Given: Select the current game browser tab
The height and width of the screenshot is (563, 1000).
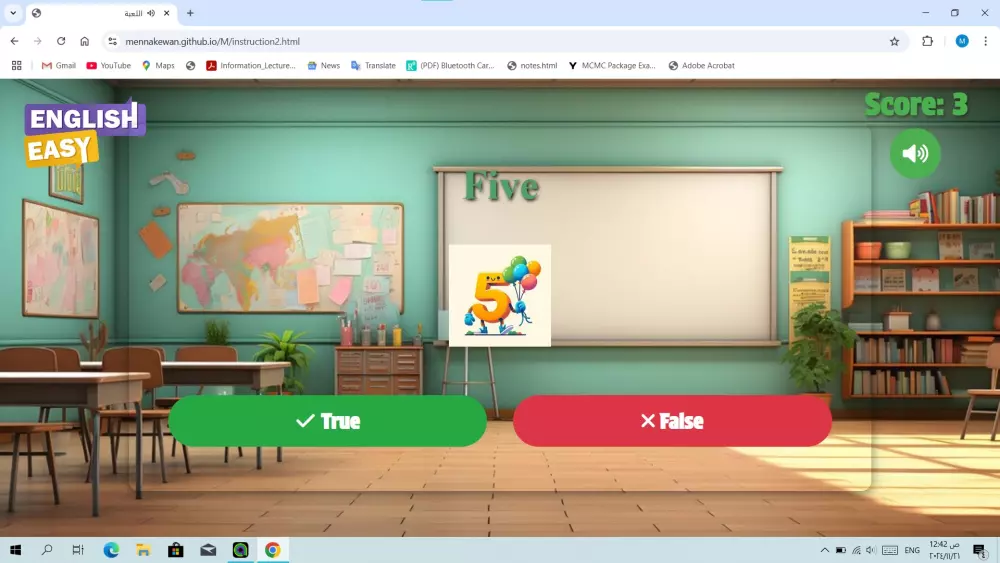Looking at the screenshot, I should tap(102, 13).
